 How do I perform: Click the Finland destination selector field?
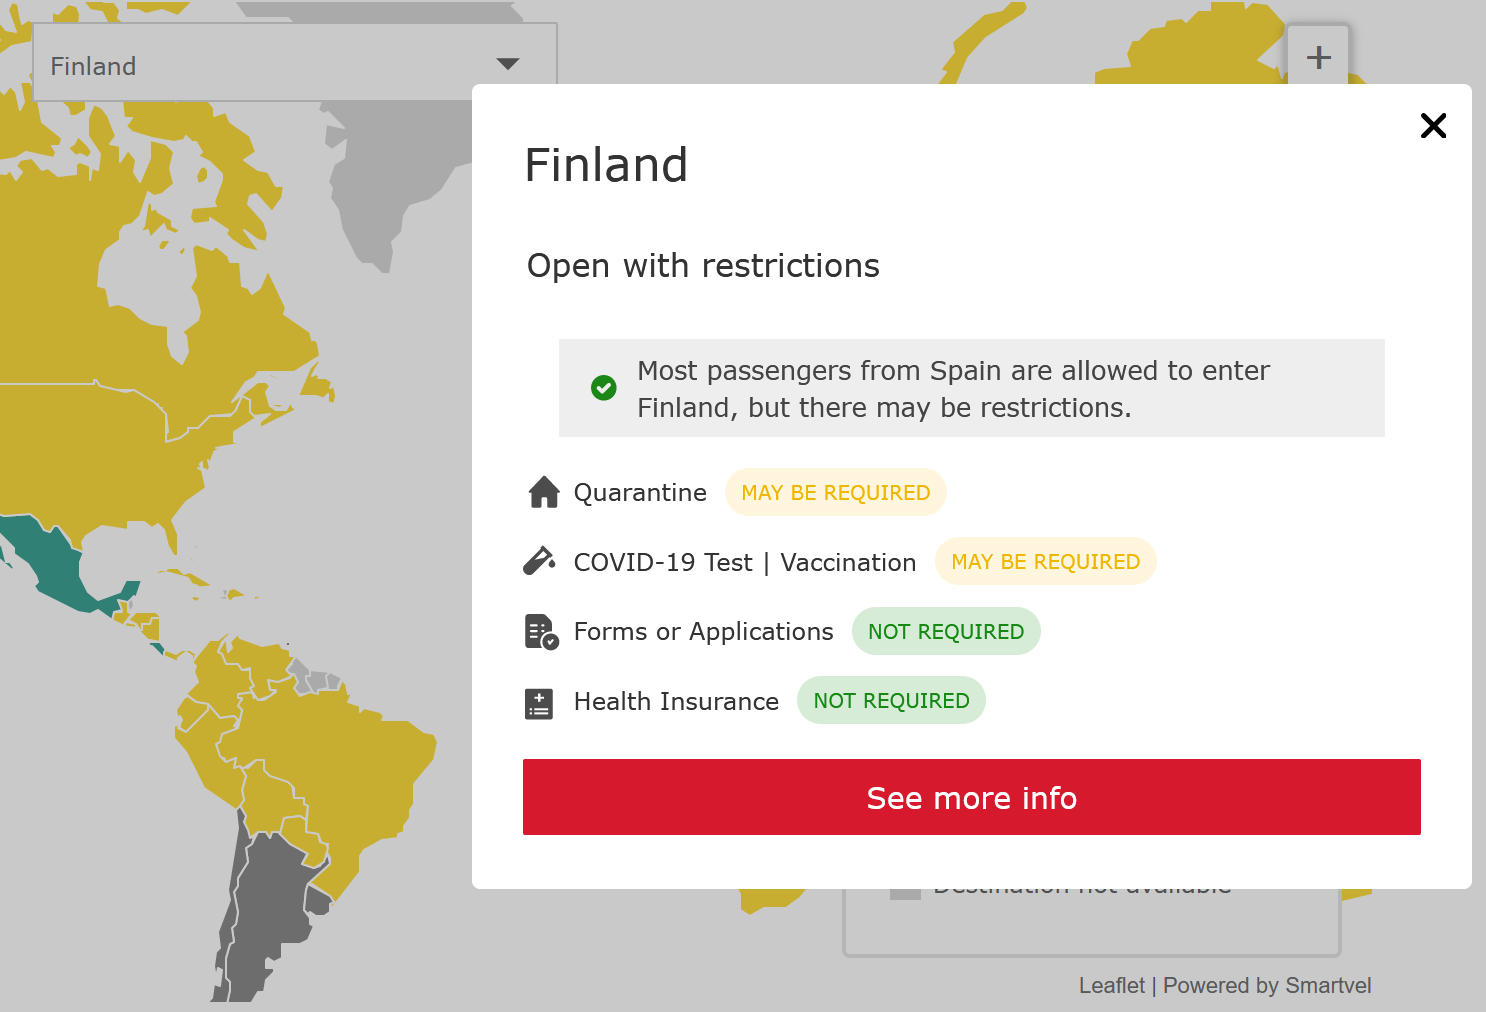294,62
